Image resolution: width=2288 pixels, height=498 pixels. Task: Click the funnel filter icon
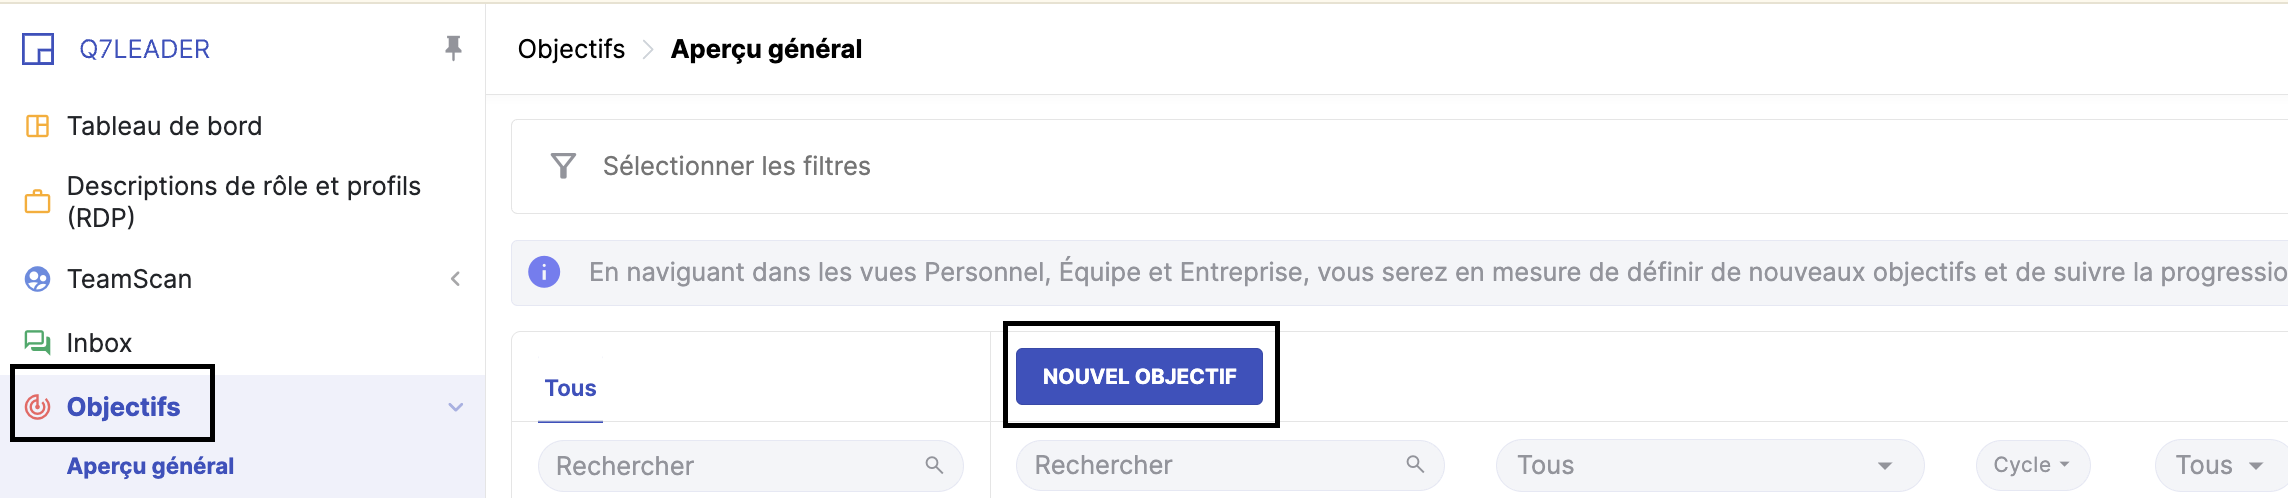click(563, 166)
